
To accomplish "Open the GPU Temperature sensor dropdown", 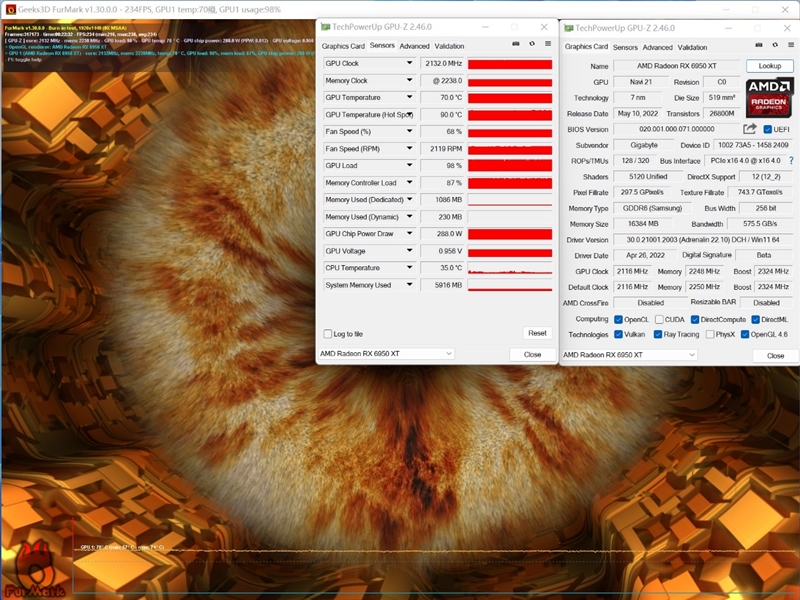I will pos(409,97).
